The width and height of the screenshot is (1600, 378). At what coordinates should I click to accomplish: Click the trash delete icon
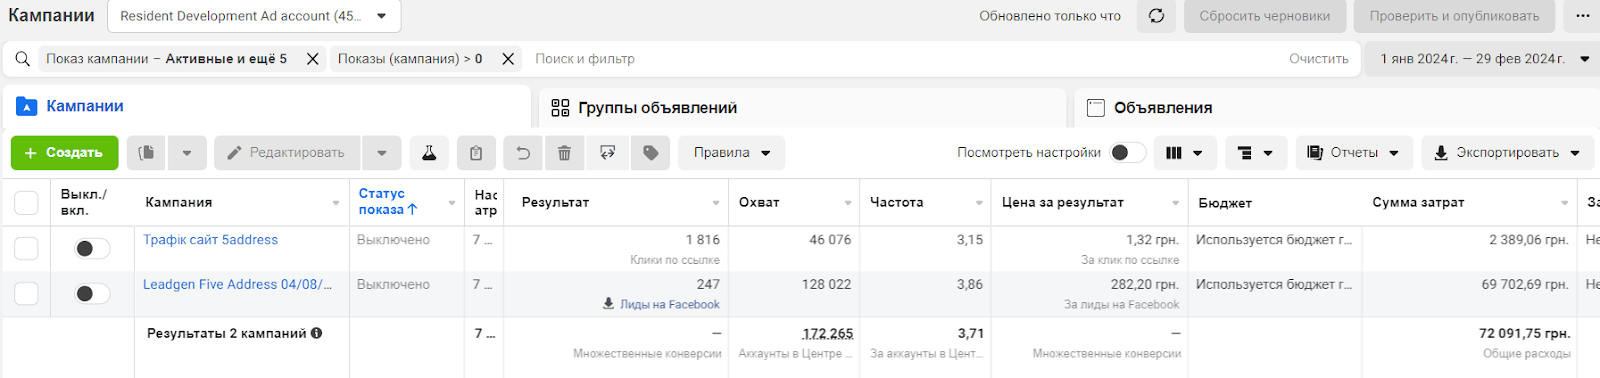(x=564, y=153)
